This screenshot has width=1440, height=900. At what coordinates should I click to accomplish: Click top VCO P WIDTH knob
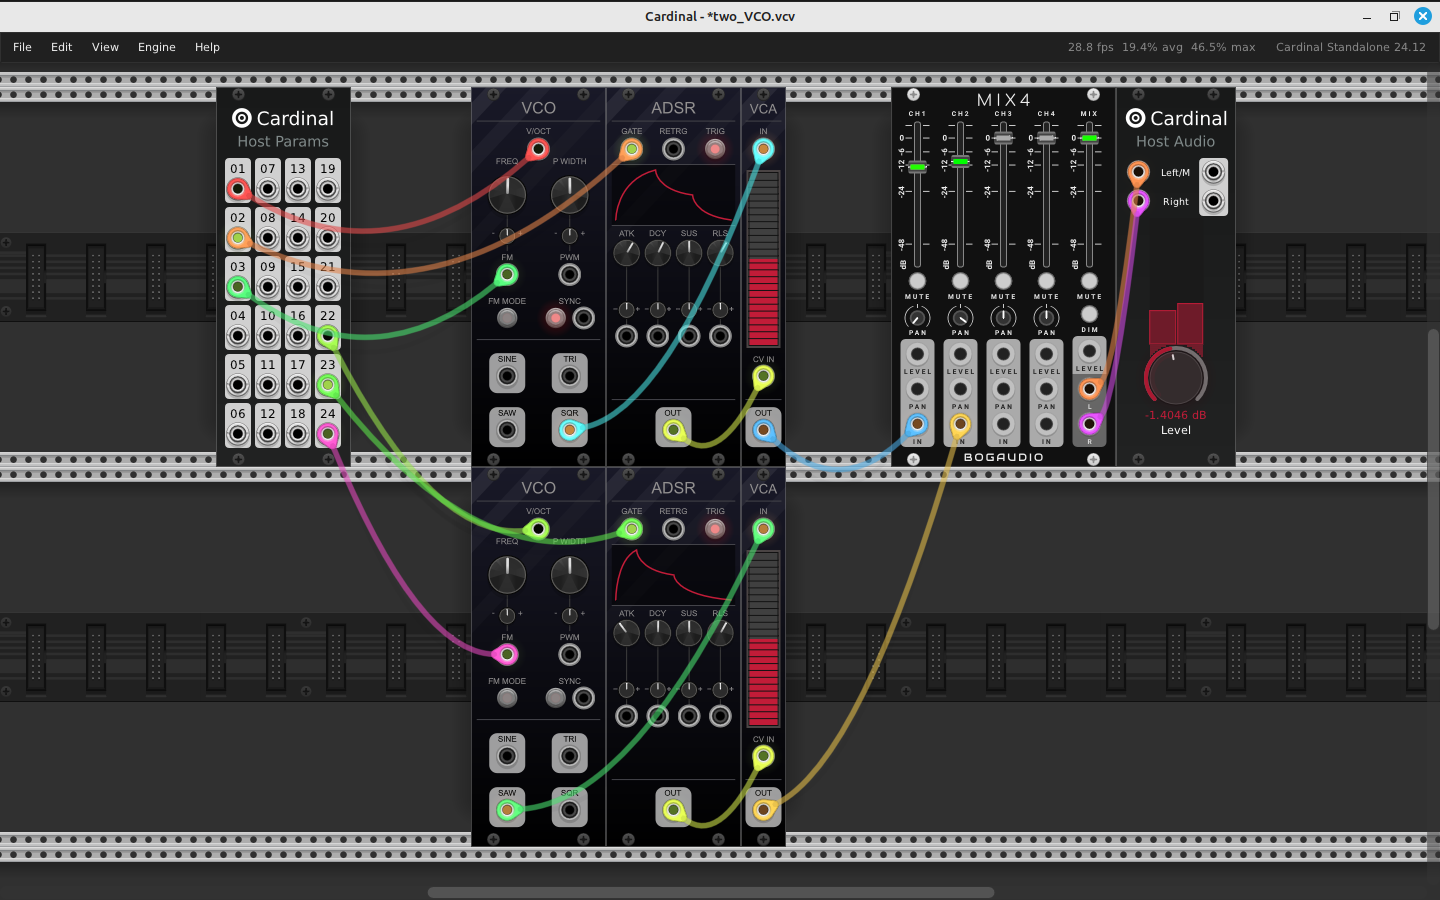click(570, 194)
